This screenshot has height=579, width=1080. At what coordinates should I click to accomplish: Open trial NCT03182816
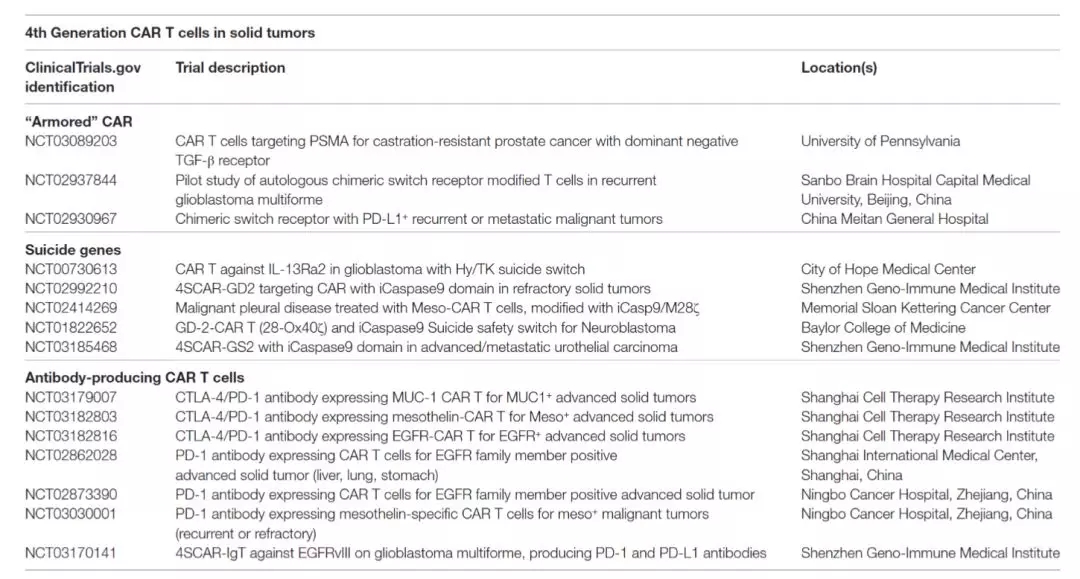click(x=71, y=436)
